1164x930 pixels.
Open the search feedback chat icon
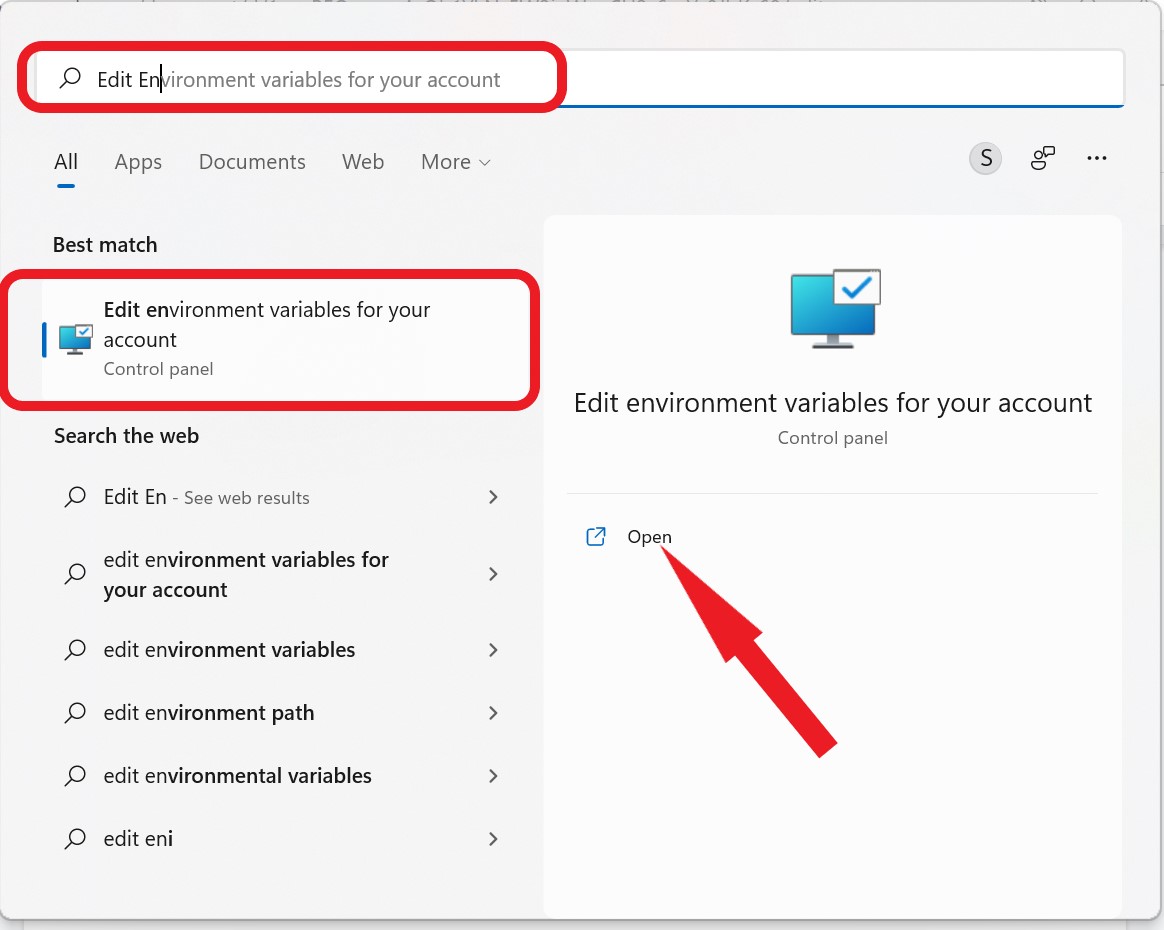1043,158
